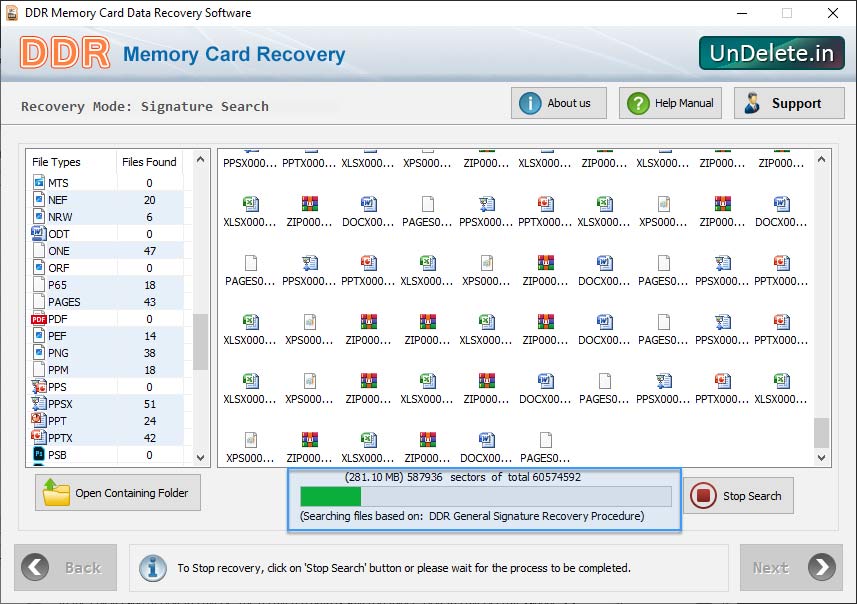Select the PNG image icon

(x=39, y=353)
